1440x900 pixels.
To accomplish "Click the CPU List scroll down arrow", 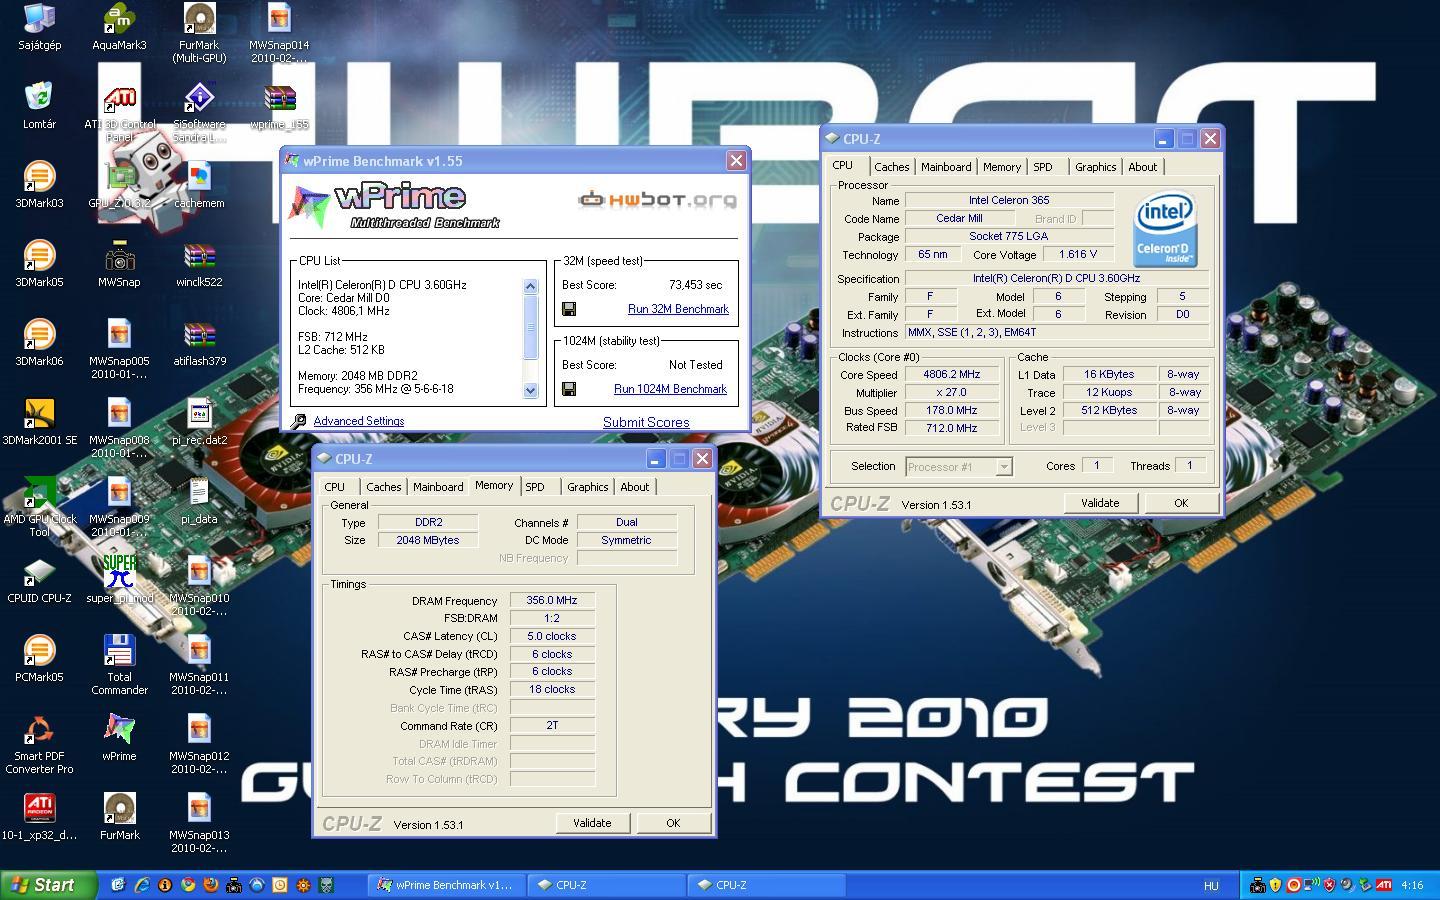I will (530, 391).
